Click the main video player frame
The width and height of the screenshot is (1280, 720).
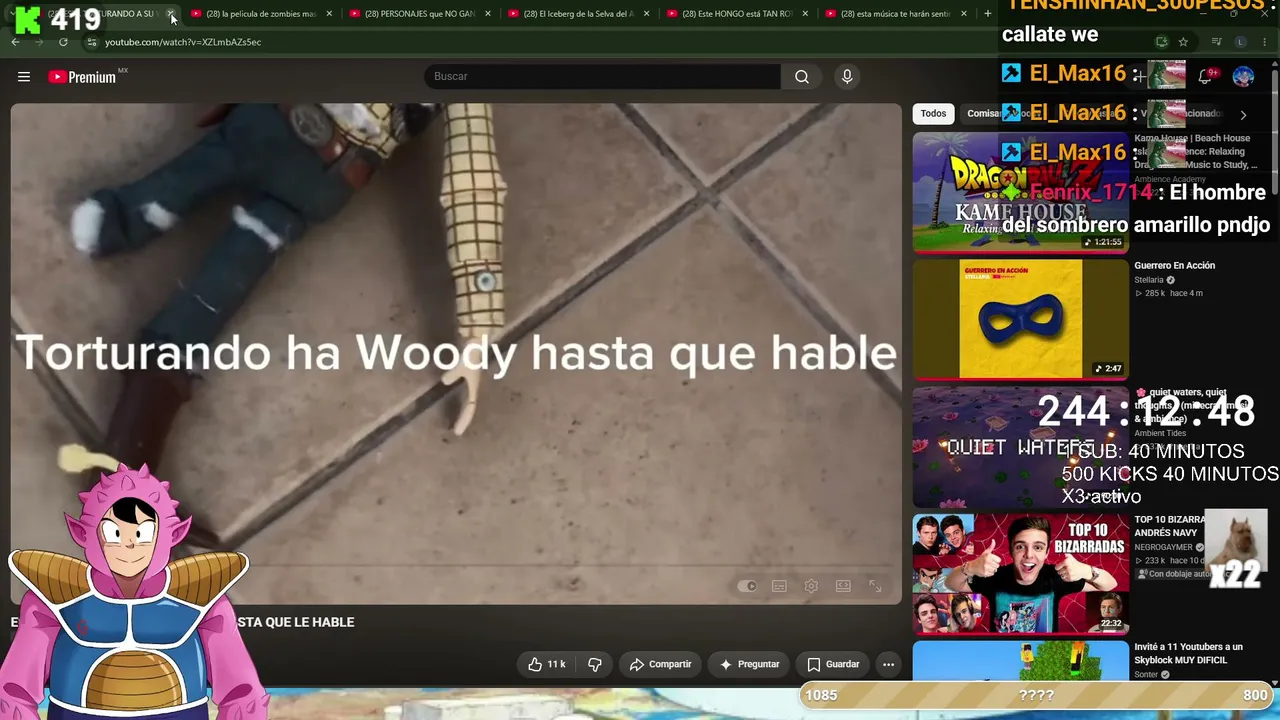(x=456, y=354)
